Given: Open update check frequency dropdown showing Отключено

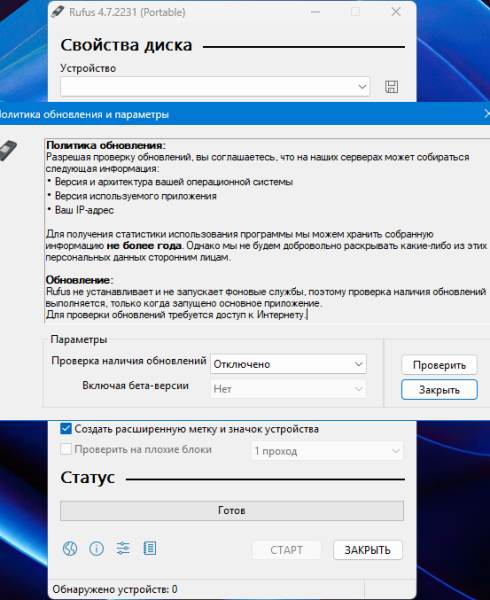Looking at the screenshot, I should (x=288, y=364).
